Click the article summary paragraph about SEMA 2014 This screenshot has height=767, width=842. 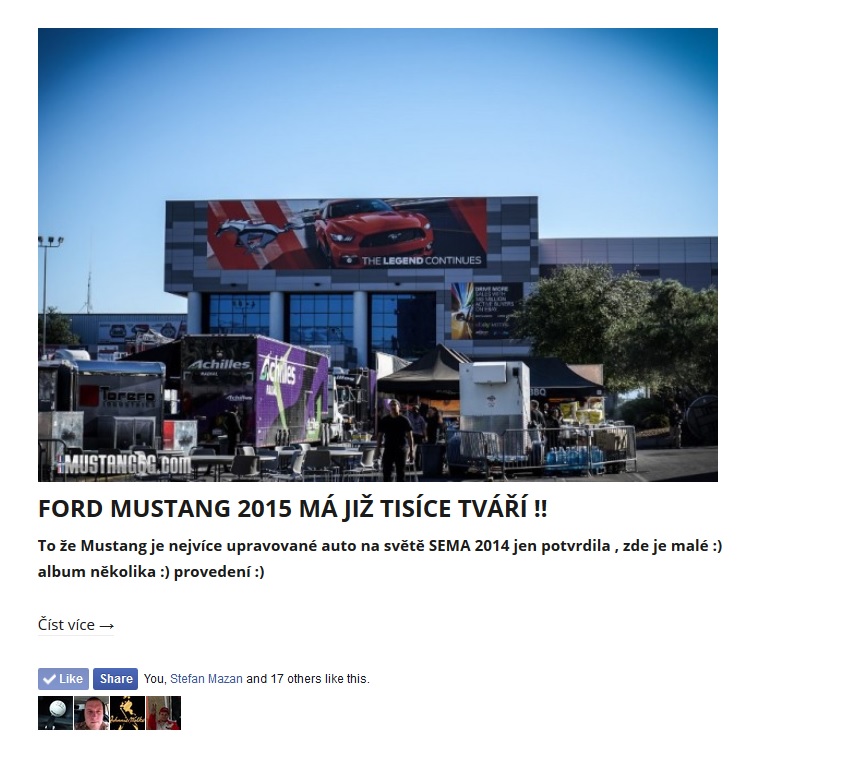(380, 559)
